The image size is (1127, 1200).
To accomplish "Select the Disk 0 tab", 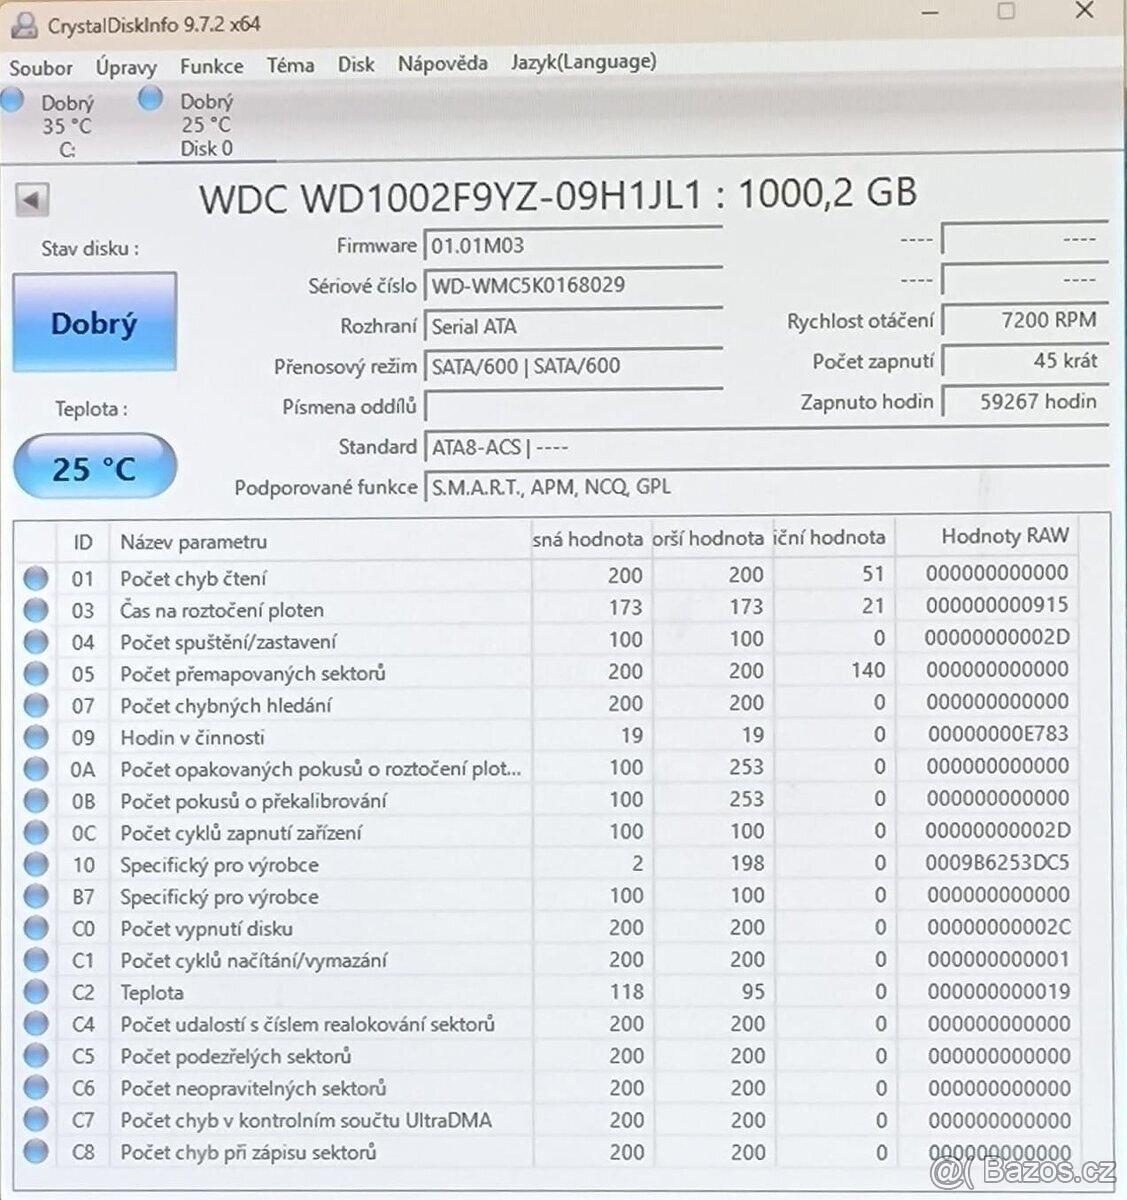I will [x=205, y=124].
